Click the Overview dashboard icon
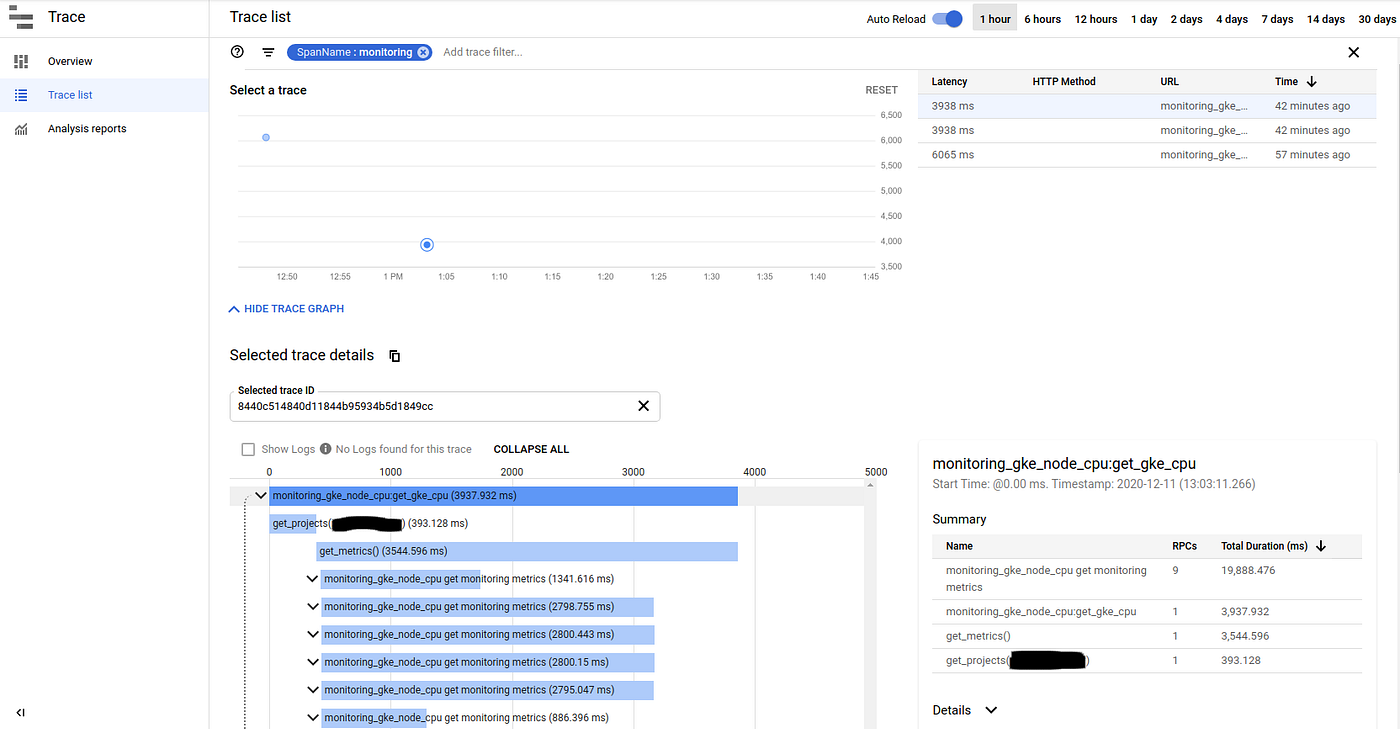 tap(21, 62)
